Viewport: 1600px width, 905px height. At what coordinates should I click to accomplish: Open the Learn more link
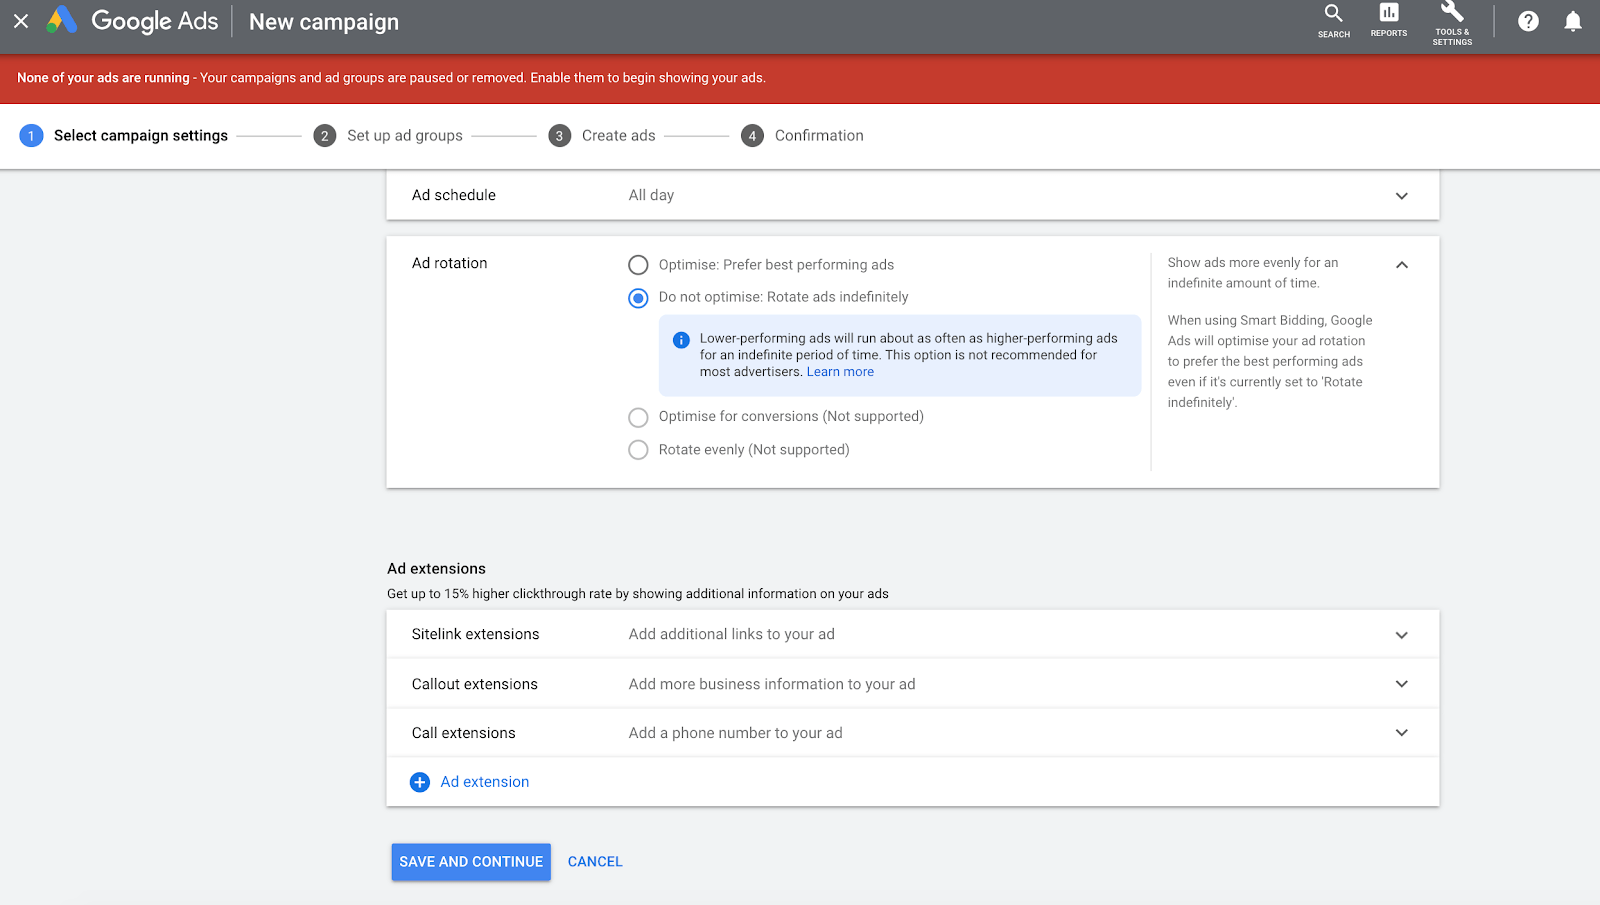coord(840,371)
